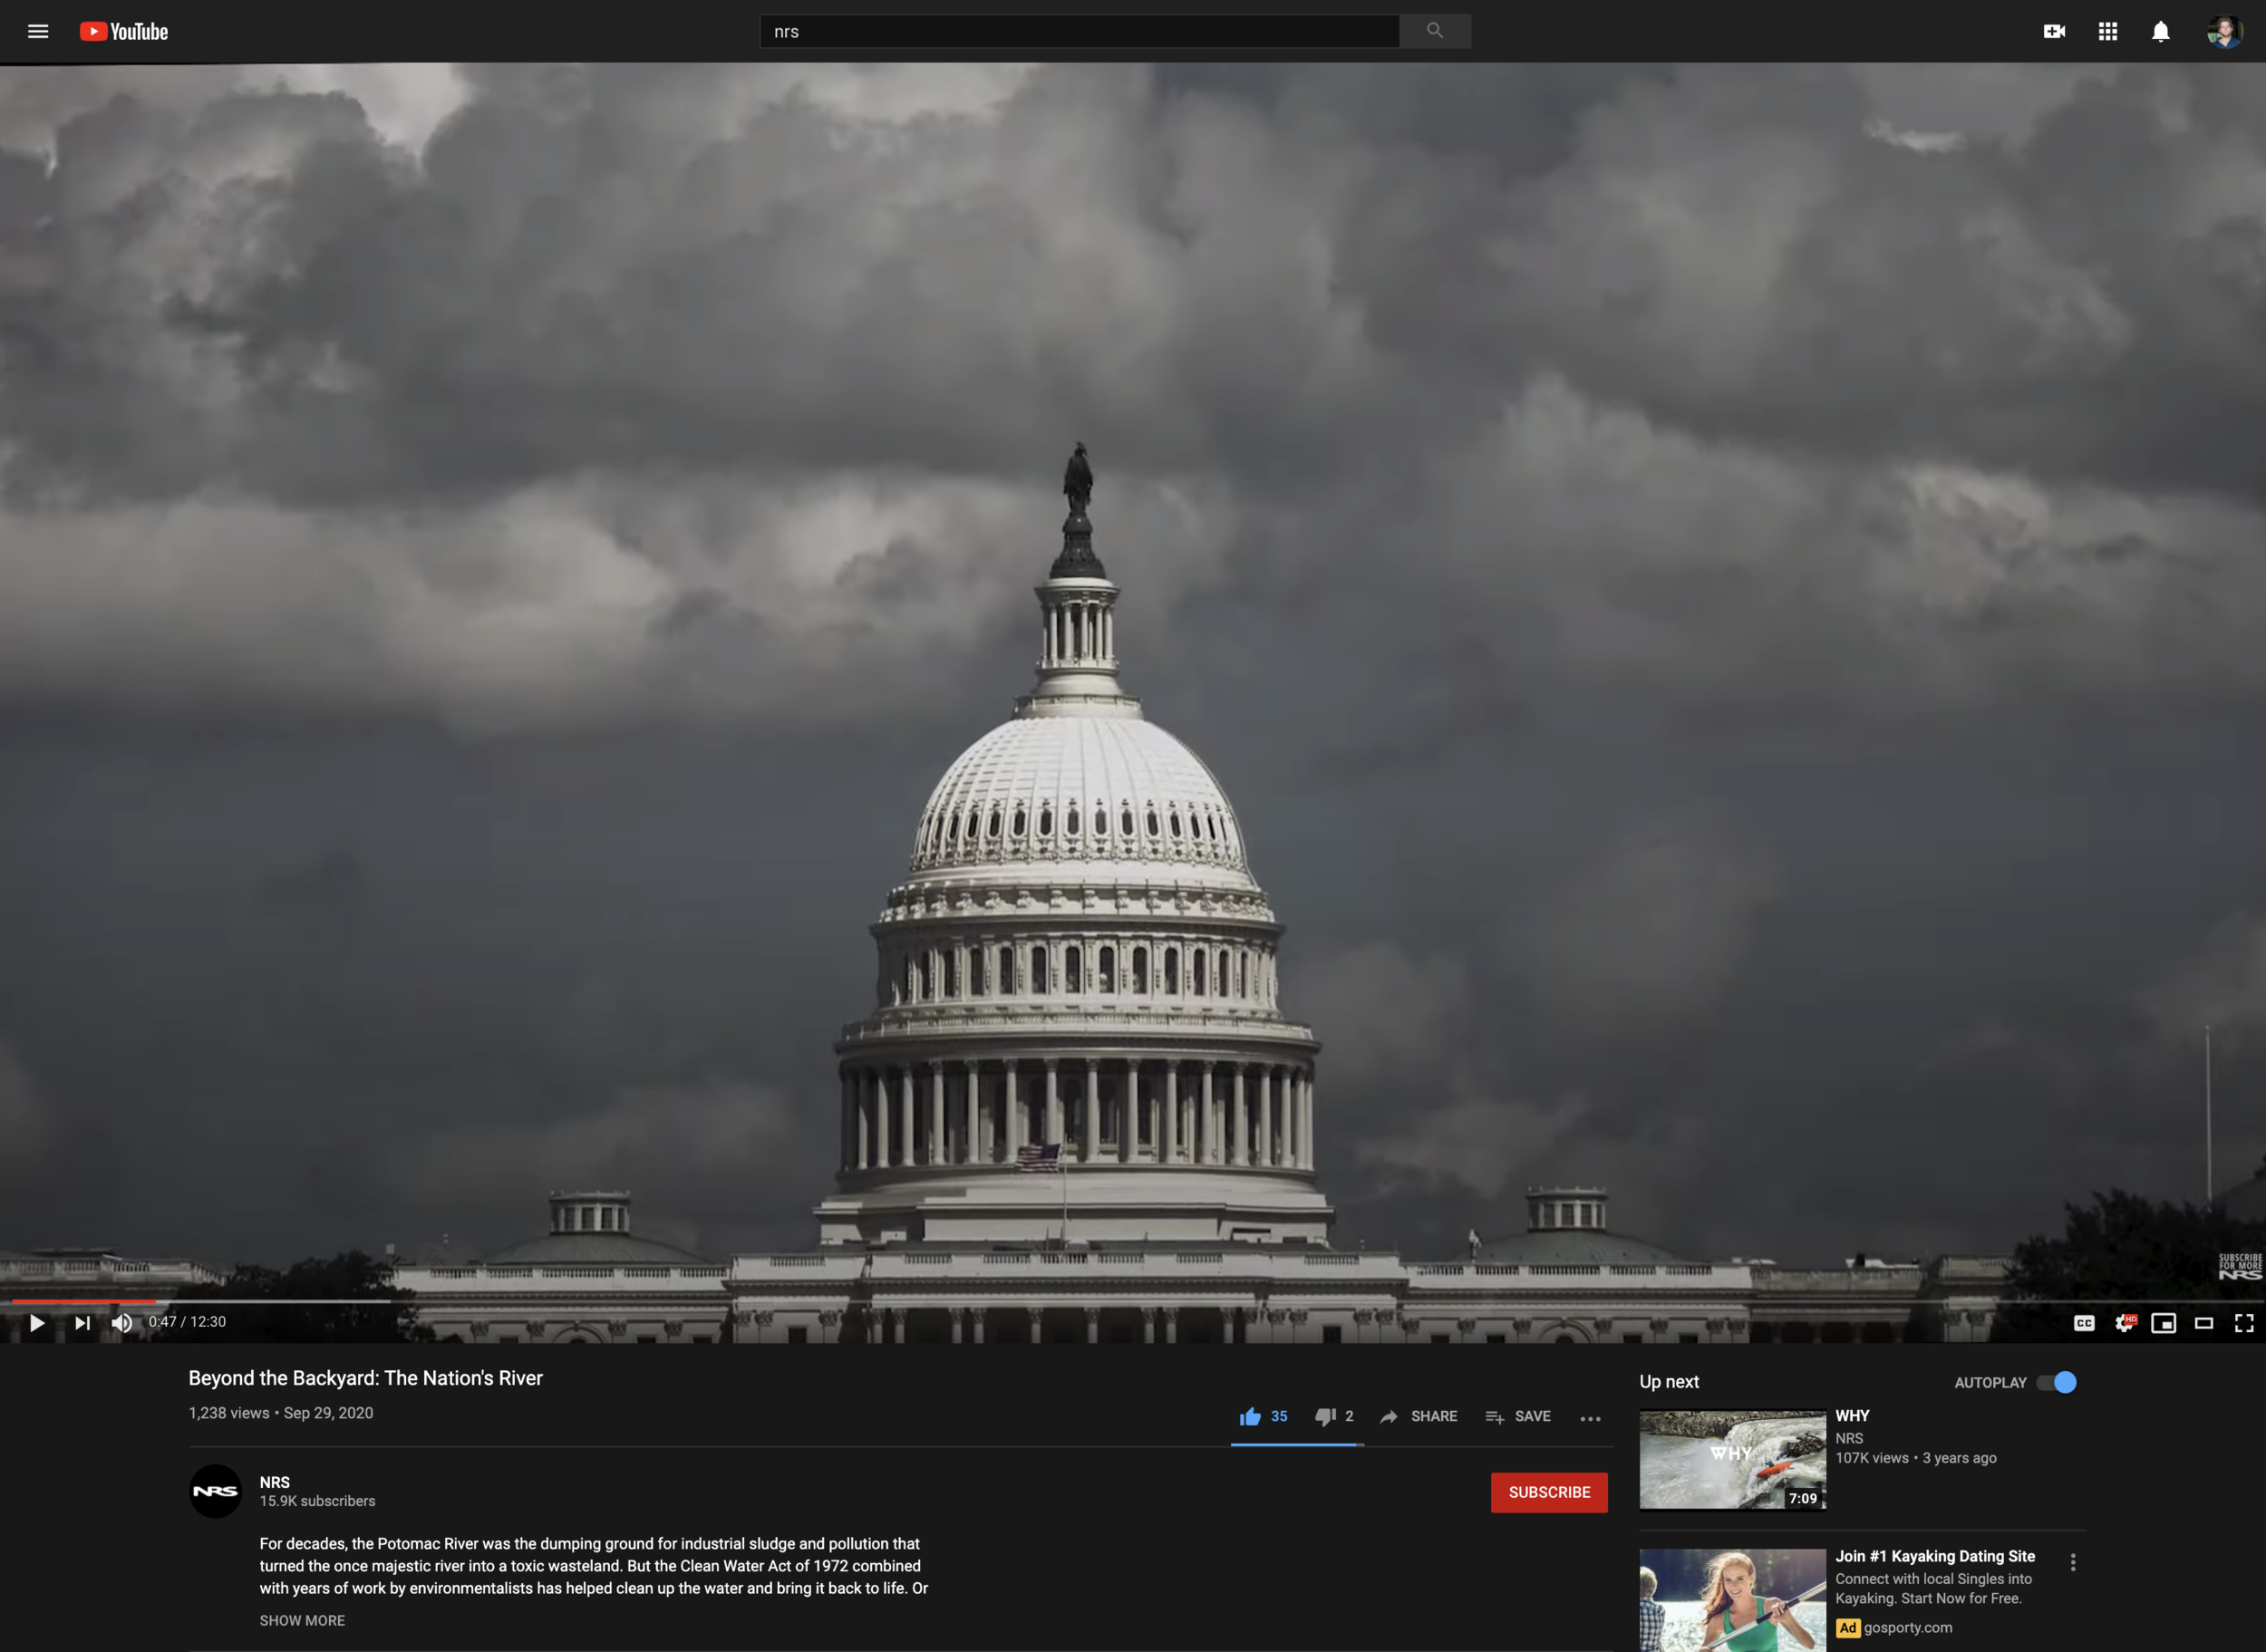Play the video
The image size is (2266, 1652).
coord(37,1323)
